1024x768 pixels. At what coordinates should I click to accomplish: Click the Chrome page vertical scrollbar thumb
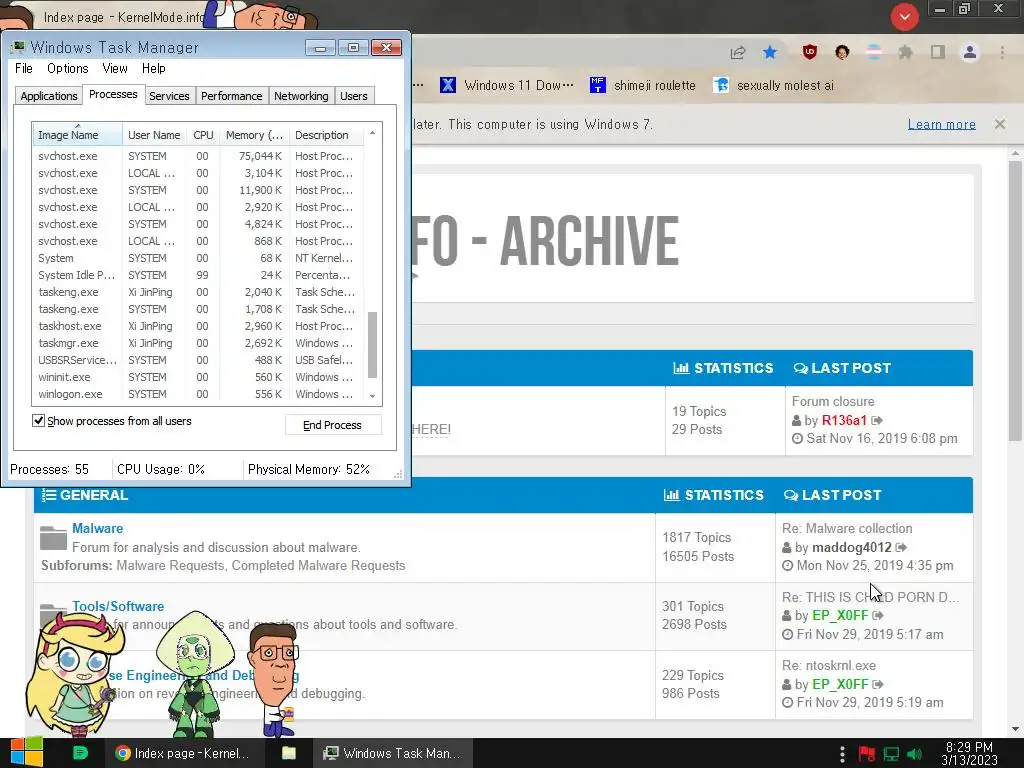pos(1015,299)
